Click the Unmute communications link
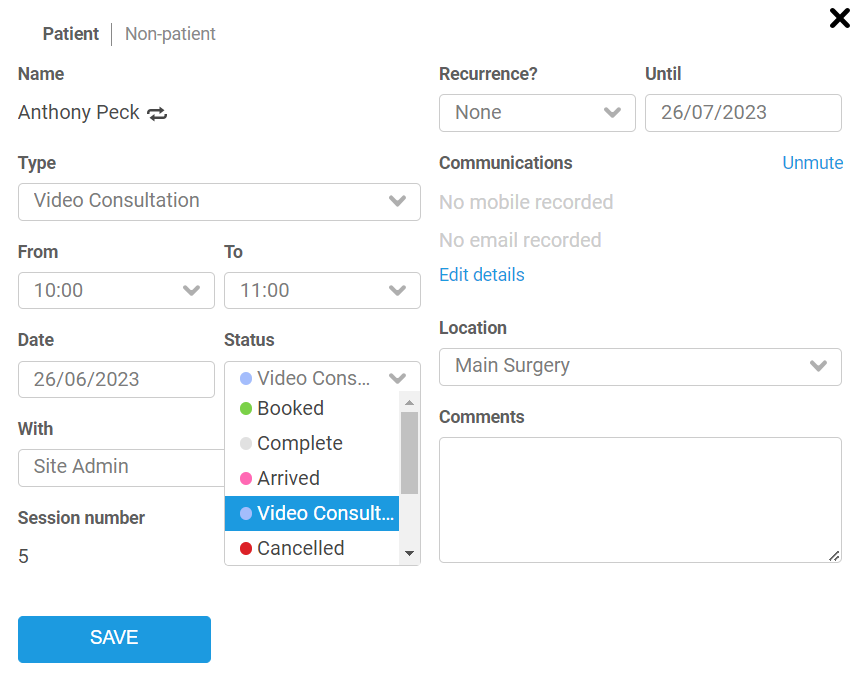 tap(812, 163)
